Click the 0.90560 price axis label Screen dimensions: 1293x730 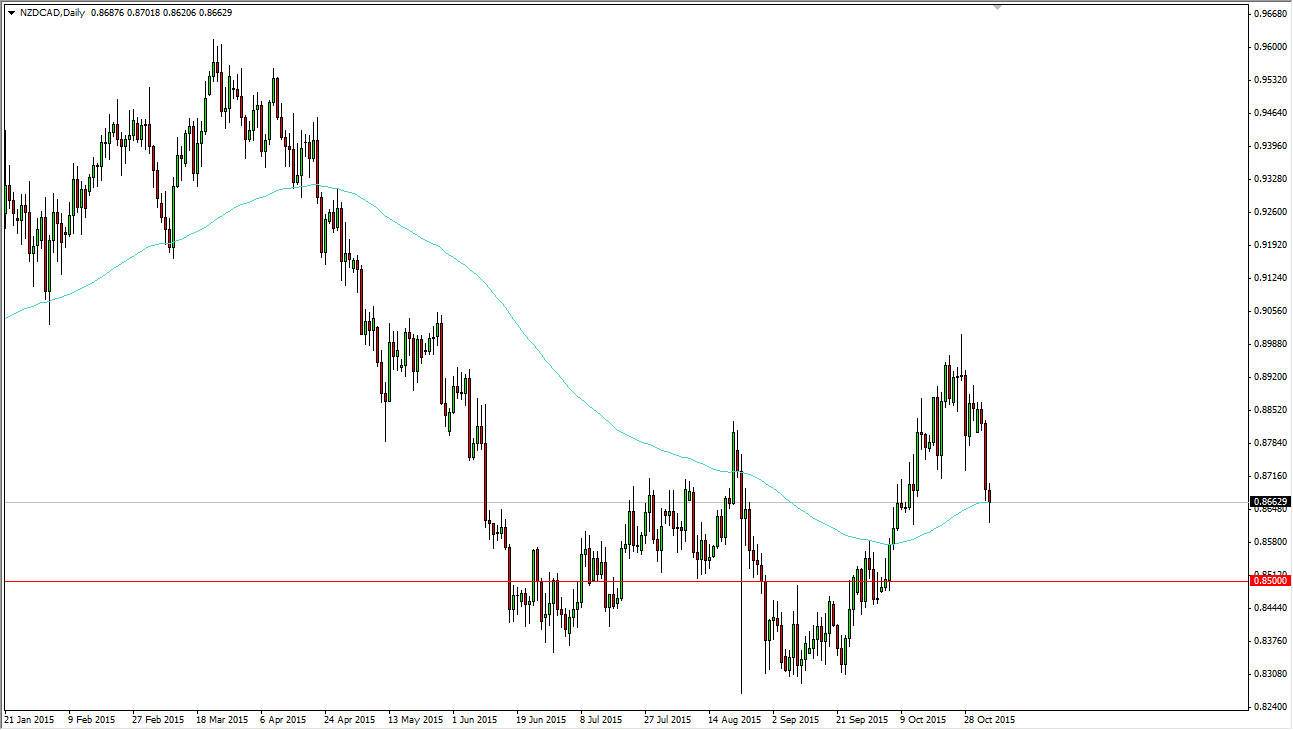[x=1268, y=311]
